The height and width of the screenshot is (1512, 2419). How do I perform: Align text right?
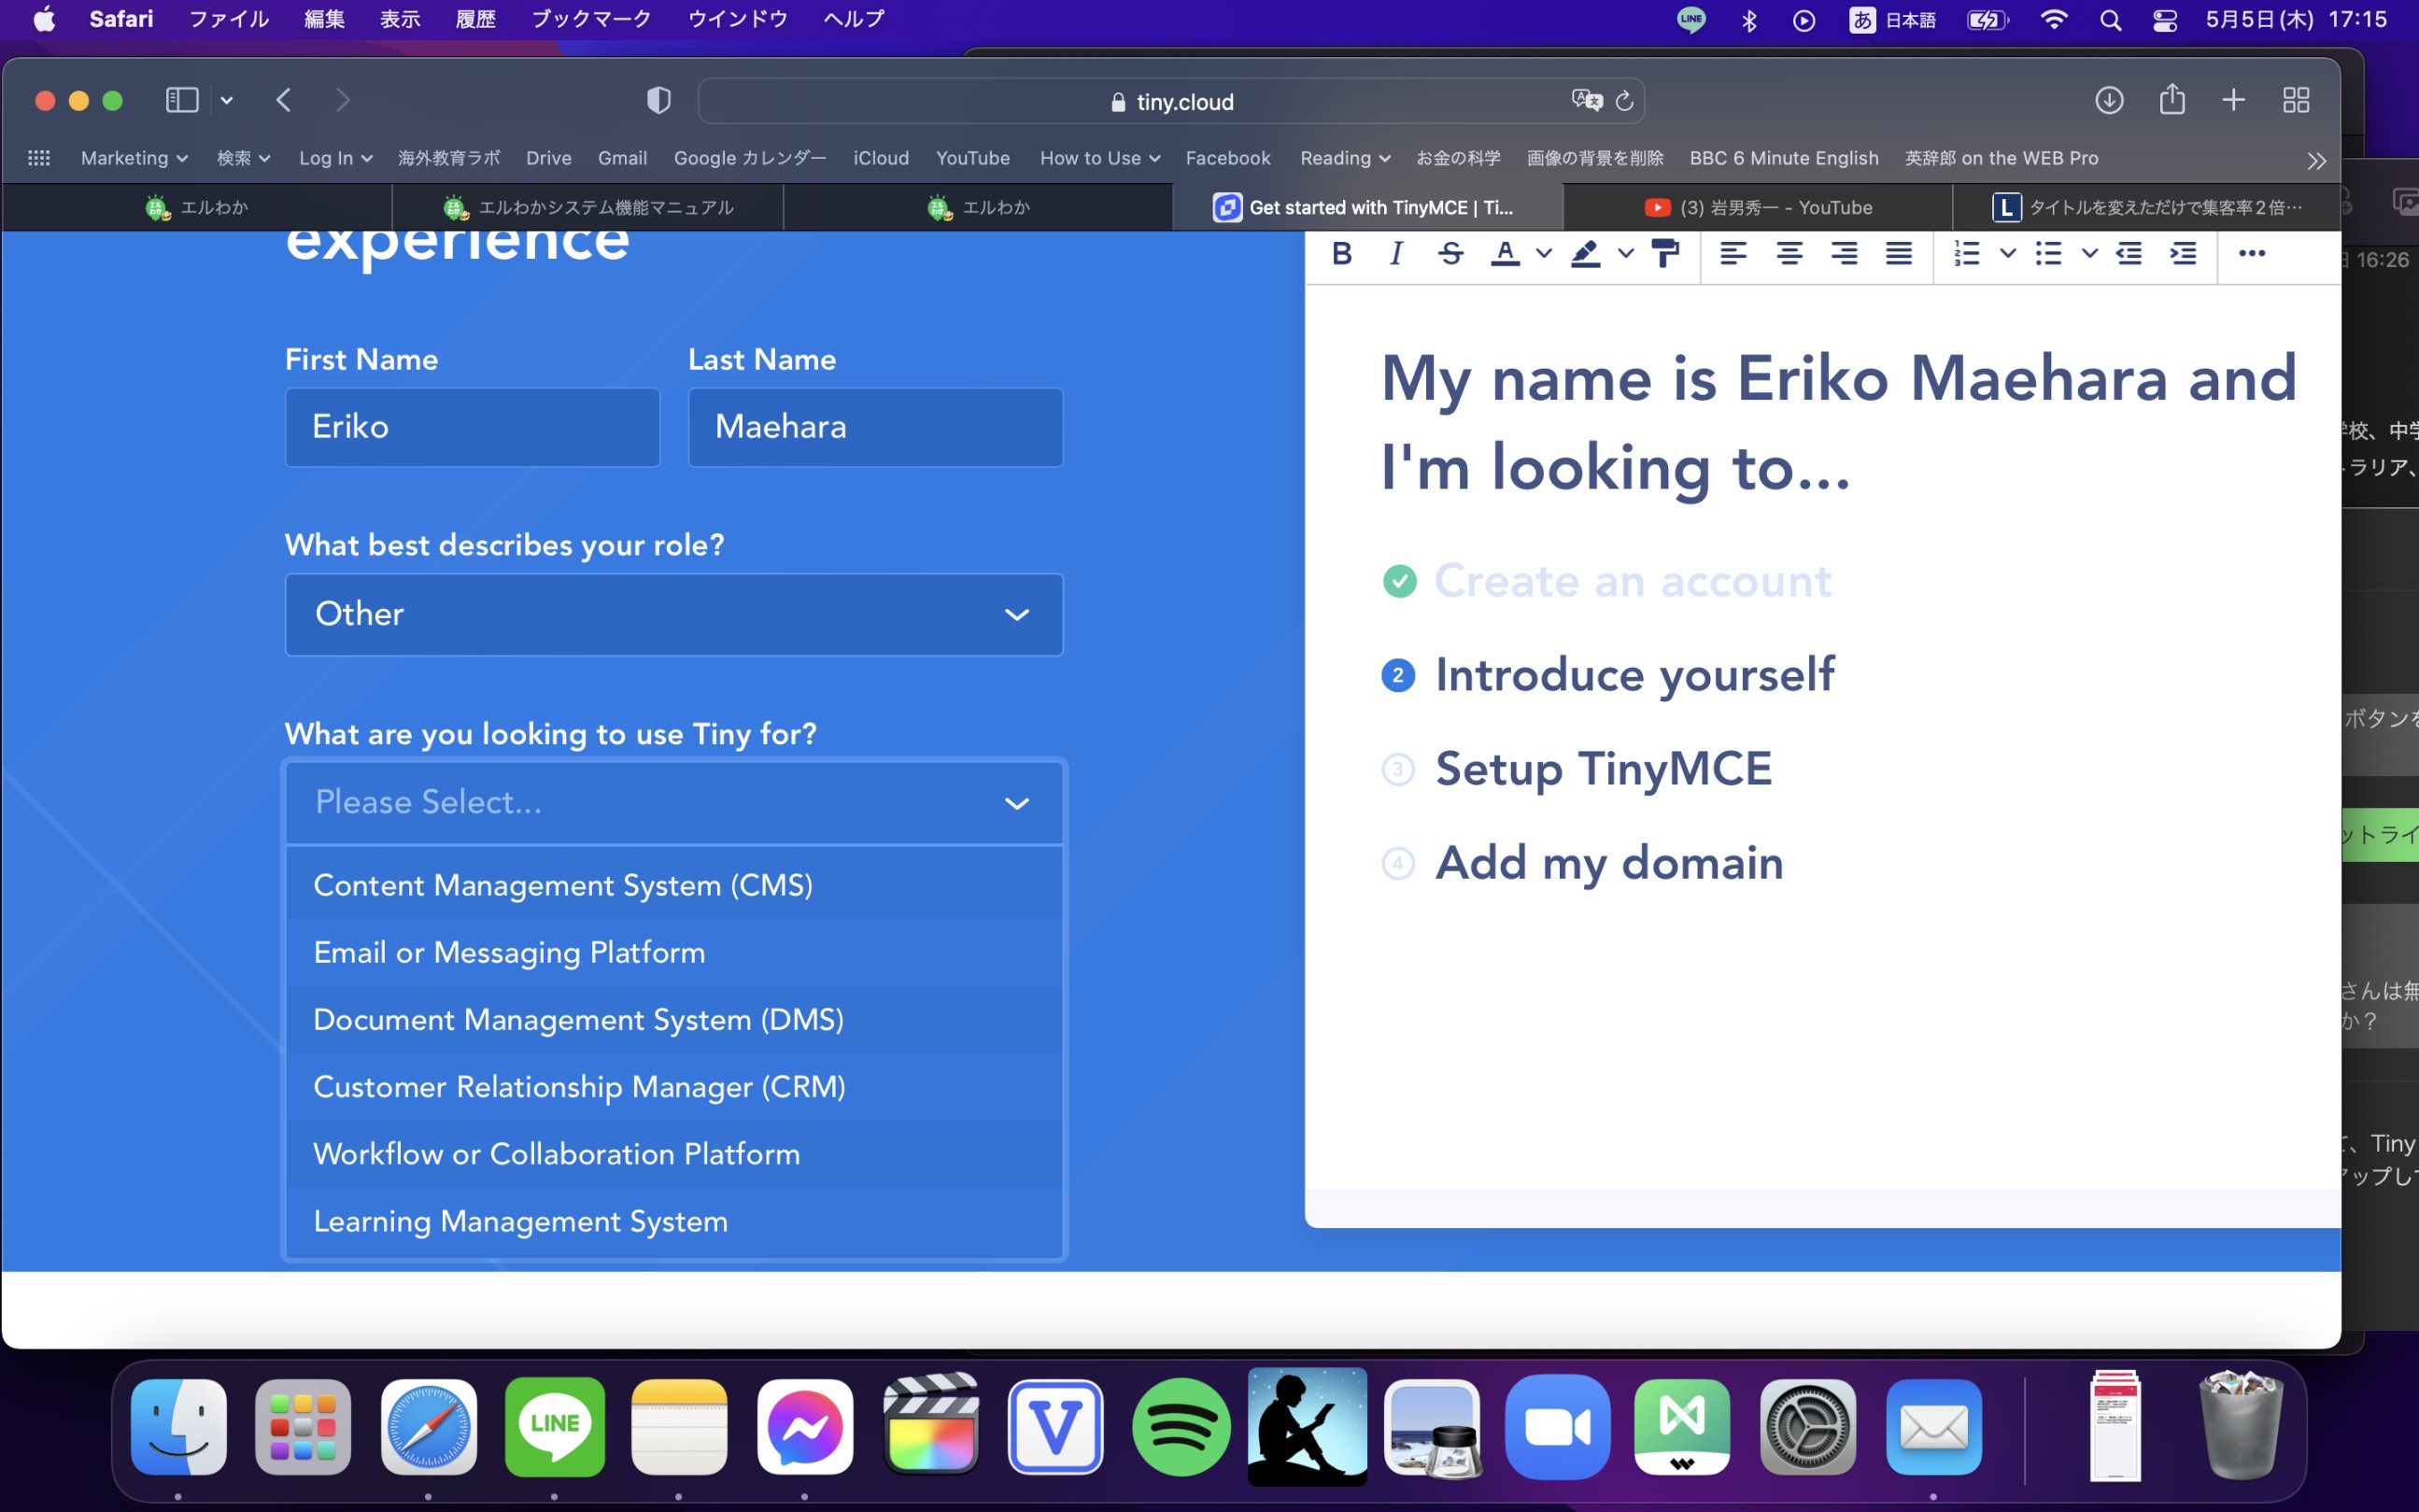pos(1844,254)
